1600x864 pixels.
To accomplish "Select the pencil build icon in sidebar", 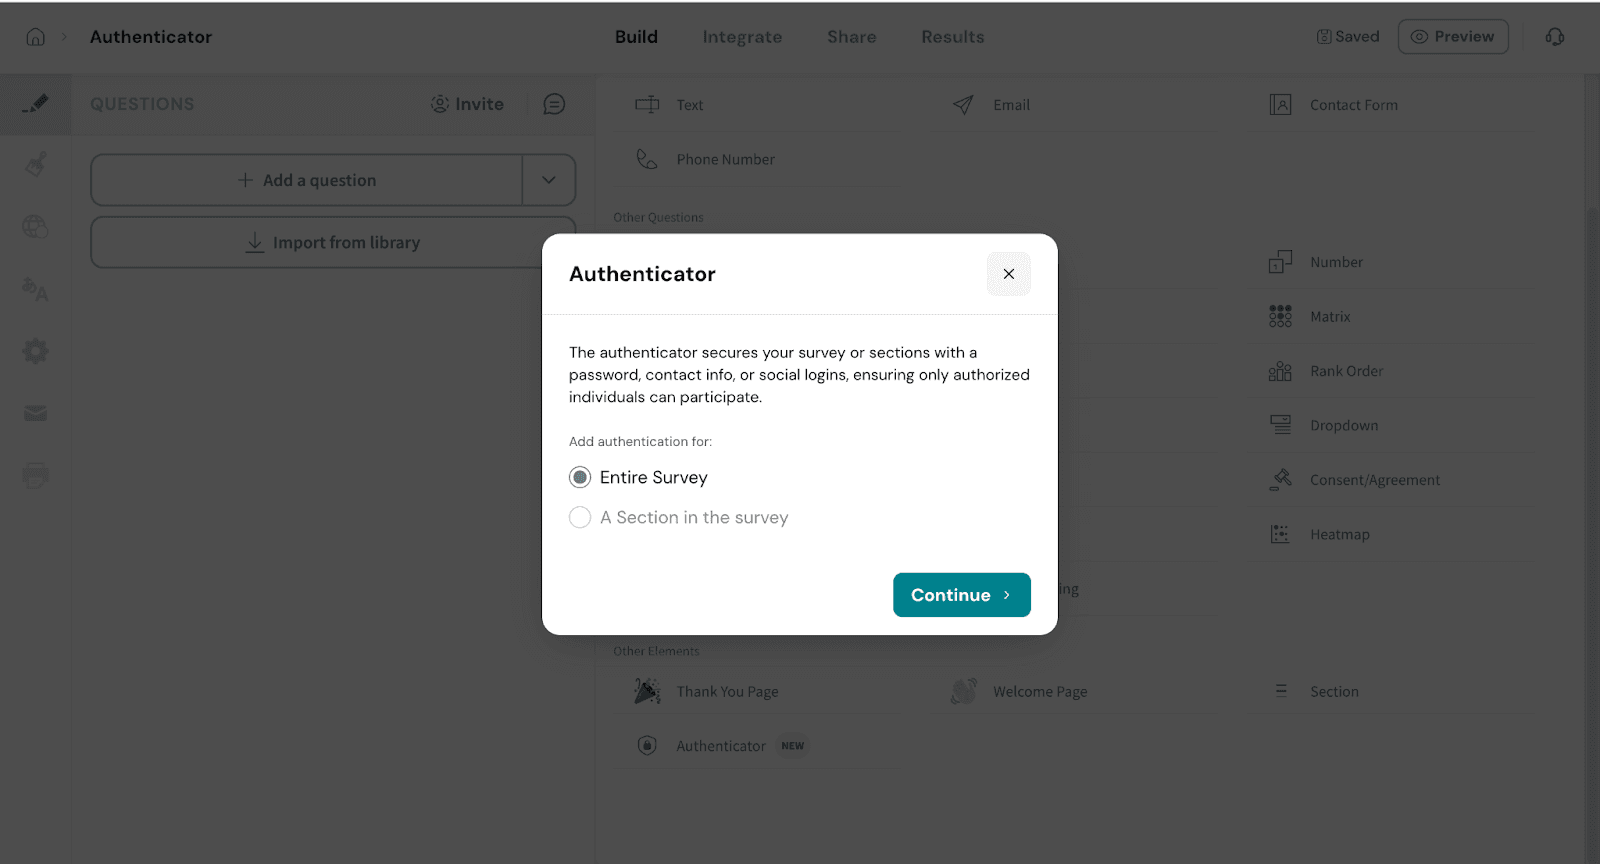I will 35,104.
